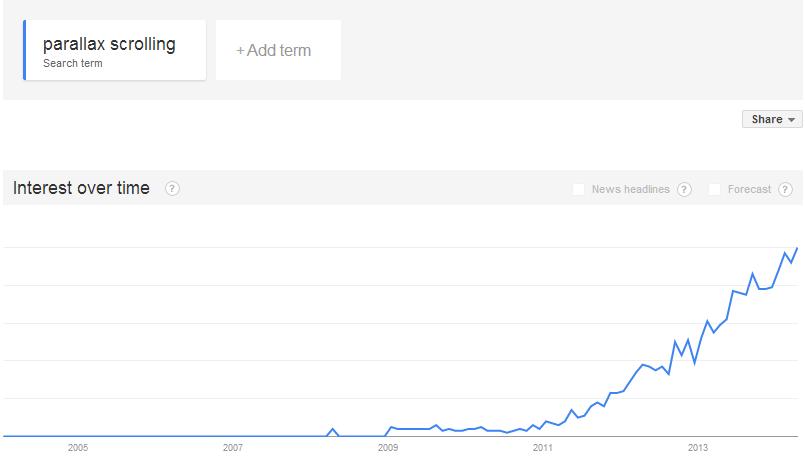
Task: Enable the News headlines checkbox
Action: tap(579, 189)
